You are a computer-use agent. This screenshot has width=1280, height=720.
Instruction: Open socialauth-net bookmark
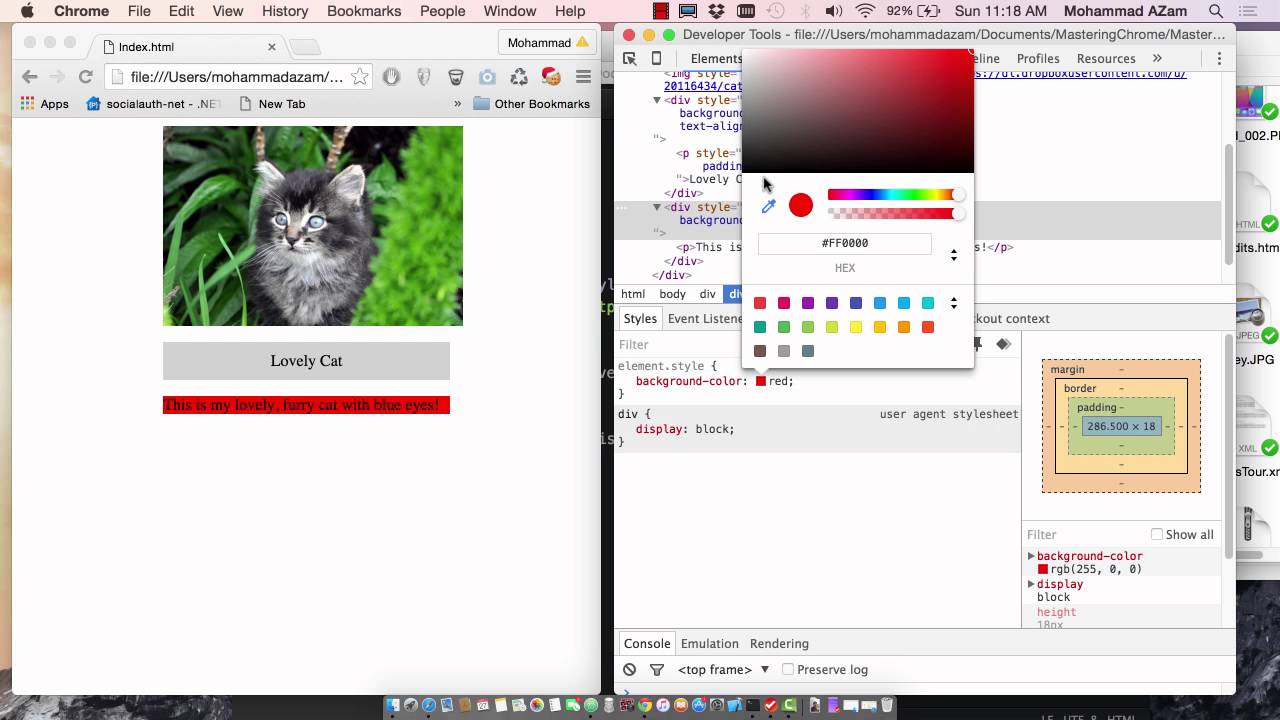[153, 104]
